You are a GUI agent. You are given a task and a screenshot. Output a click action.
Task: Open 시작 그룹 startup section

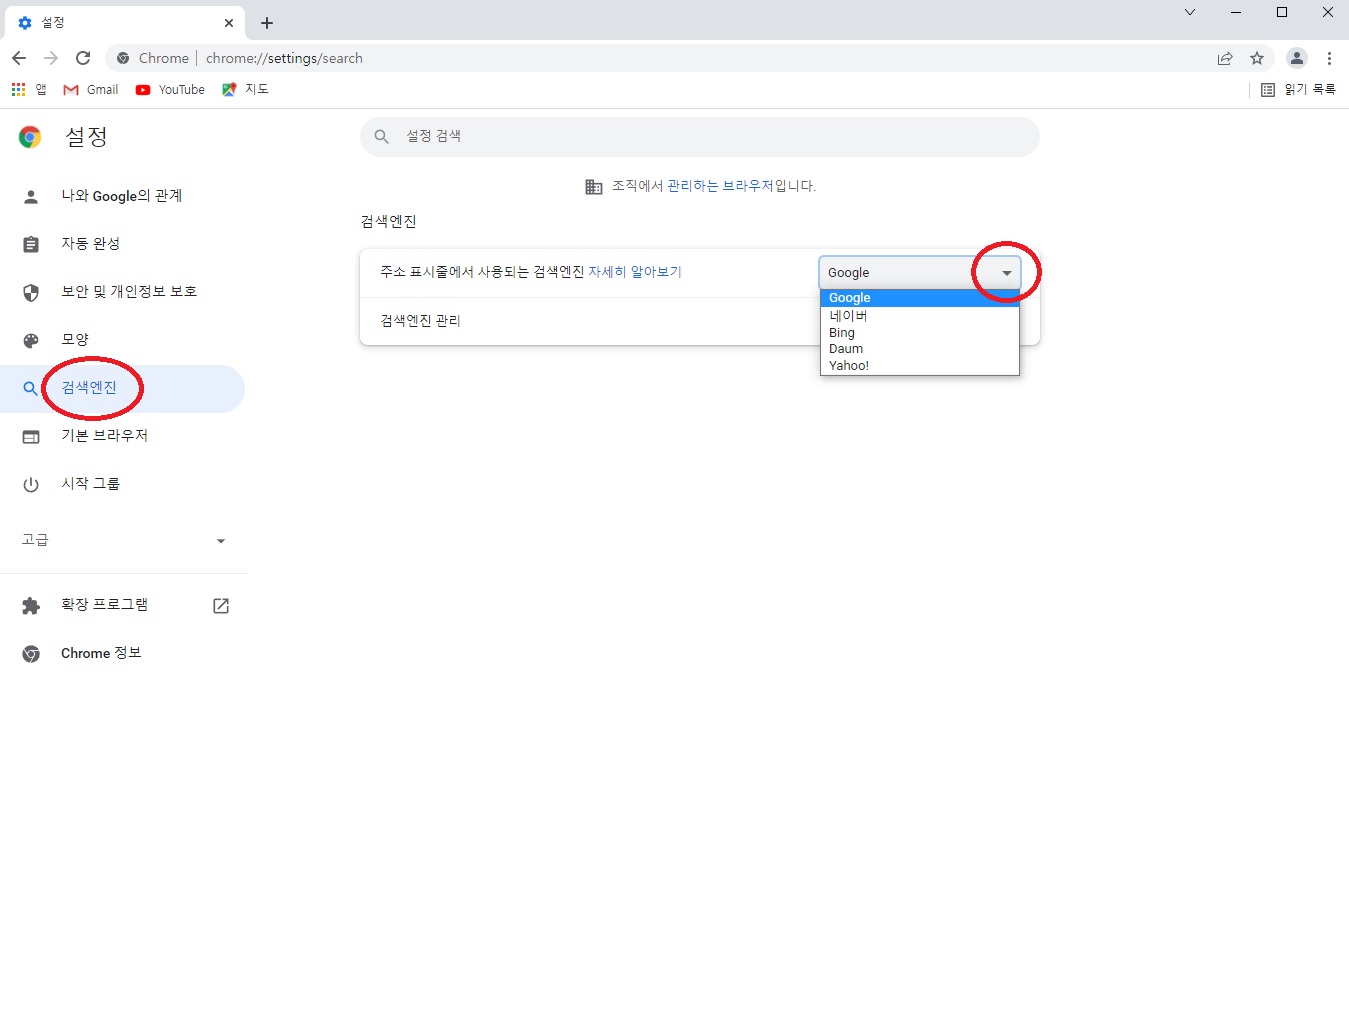[122, 484]
